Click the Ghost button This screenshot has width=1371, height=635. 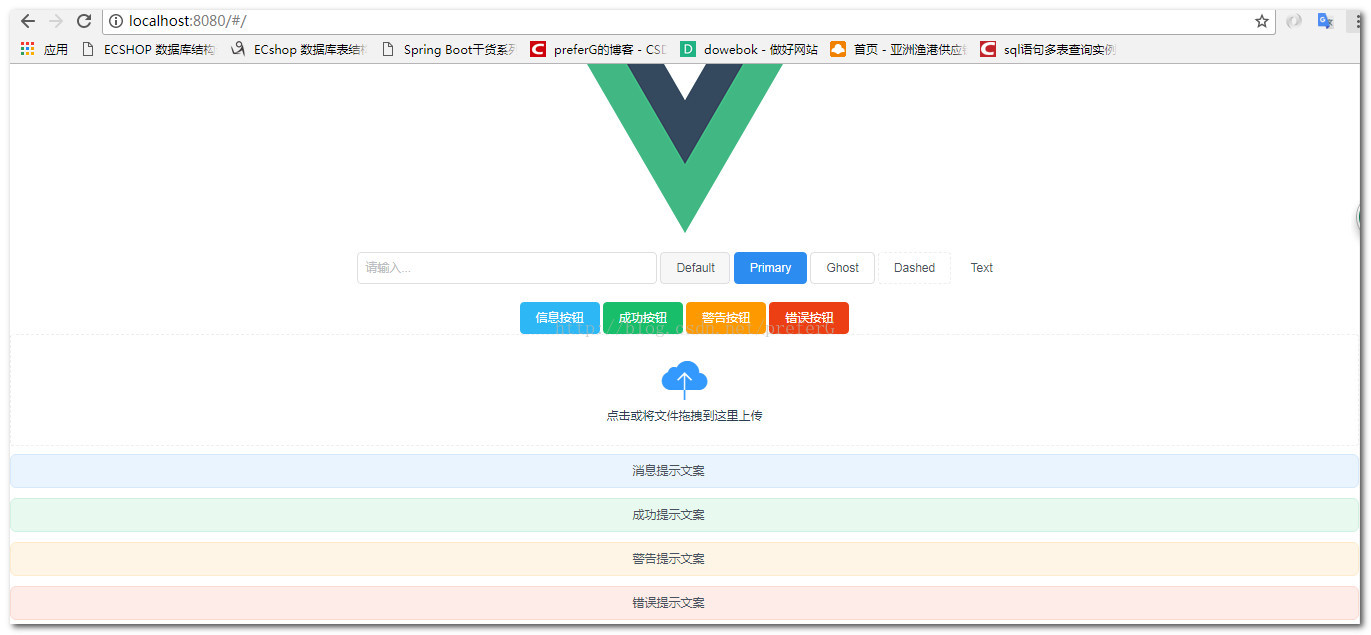tap(842, 268)
